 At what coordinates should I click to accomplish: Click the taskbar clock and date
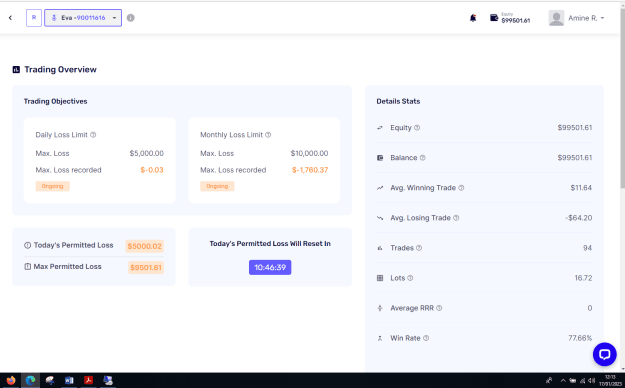610,380
